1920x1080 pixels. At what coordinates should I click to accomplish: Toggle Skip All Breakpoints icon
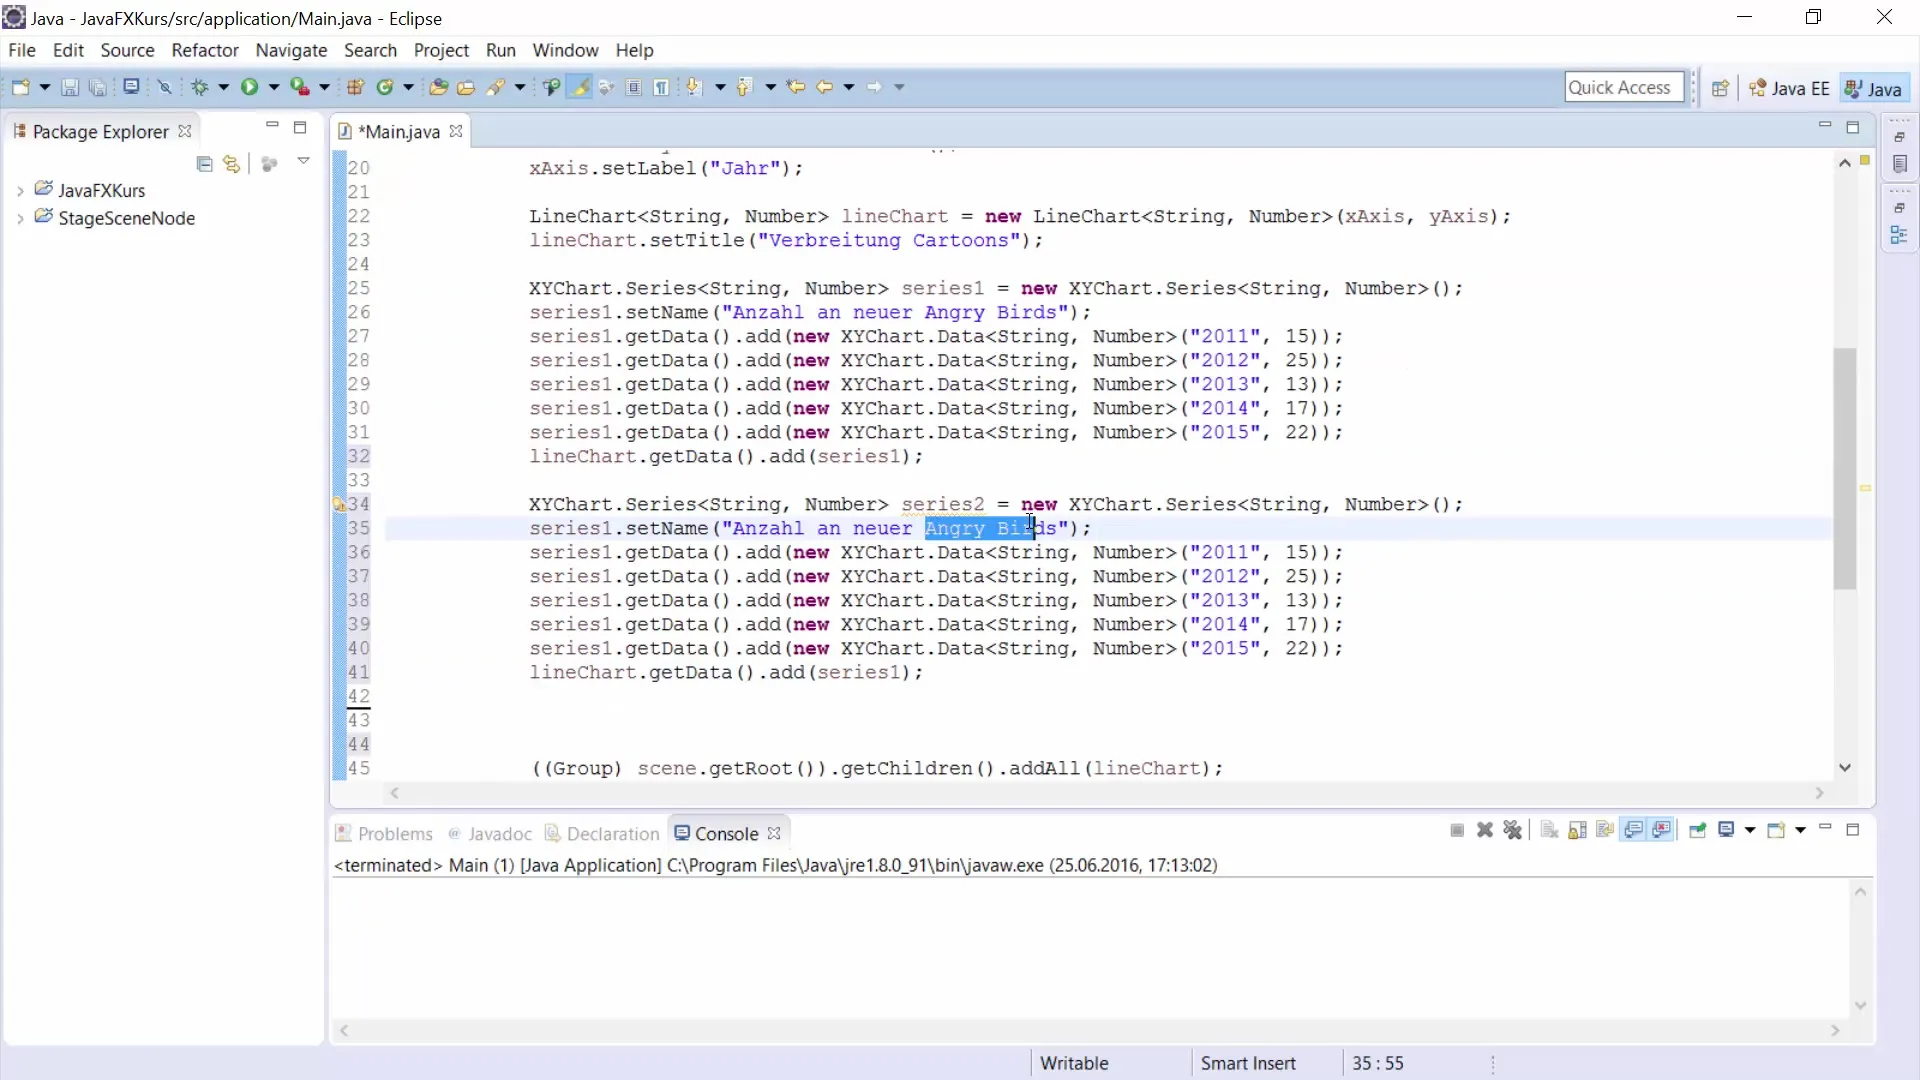click(x=165, y=88)
